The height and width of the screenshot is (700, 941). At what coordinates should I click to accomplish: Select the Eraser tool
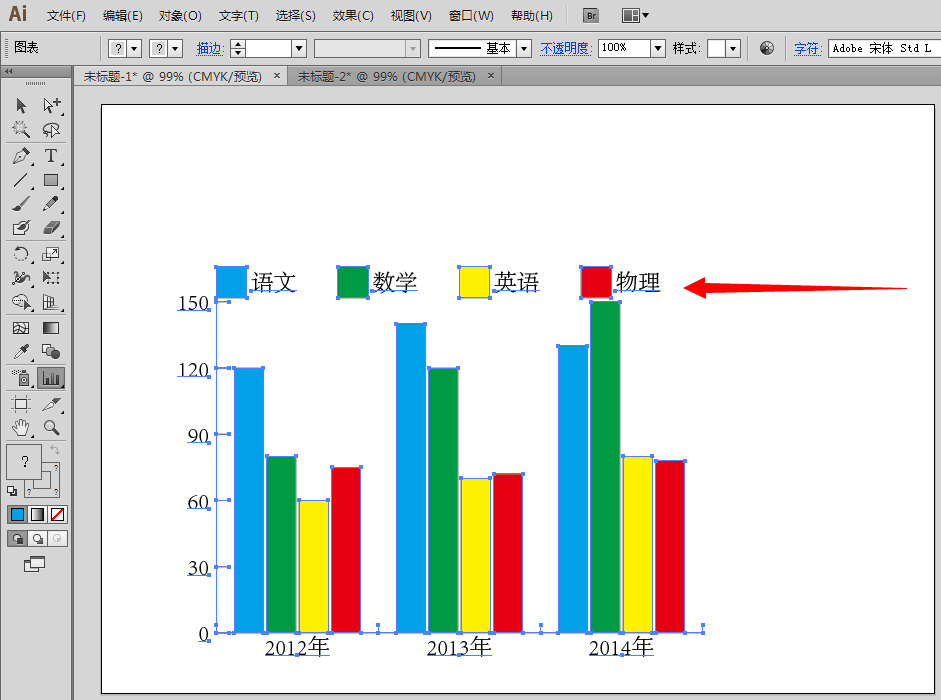tap(52, 228)
